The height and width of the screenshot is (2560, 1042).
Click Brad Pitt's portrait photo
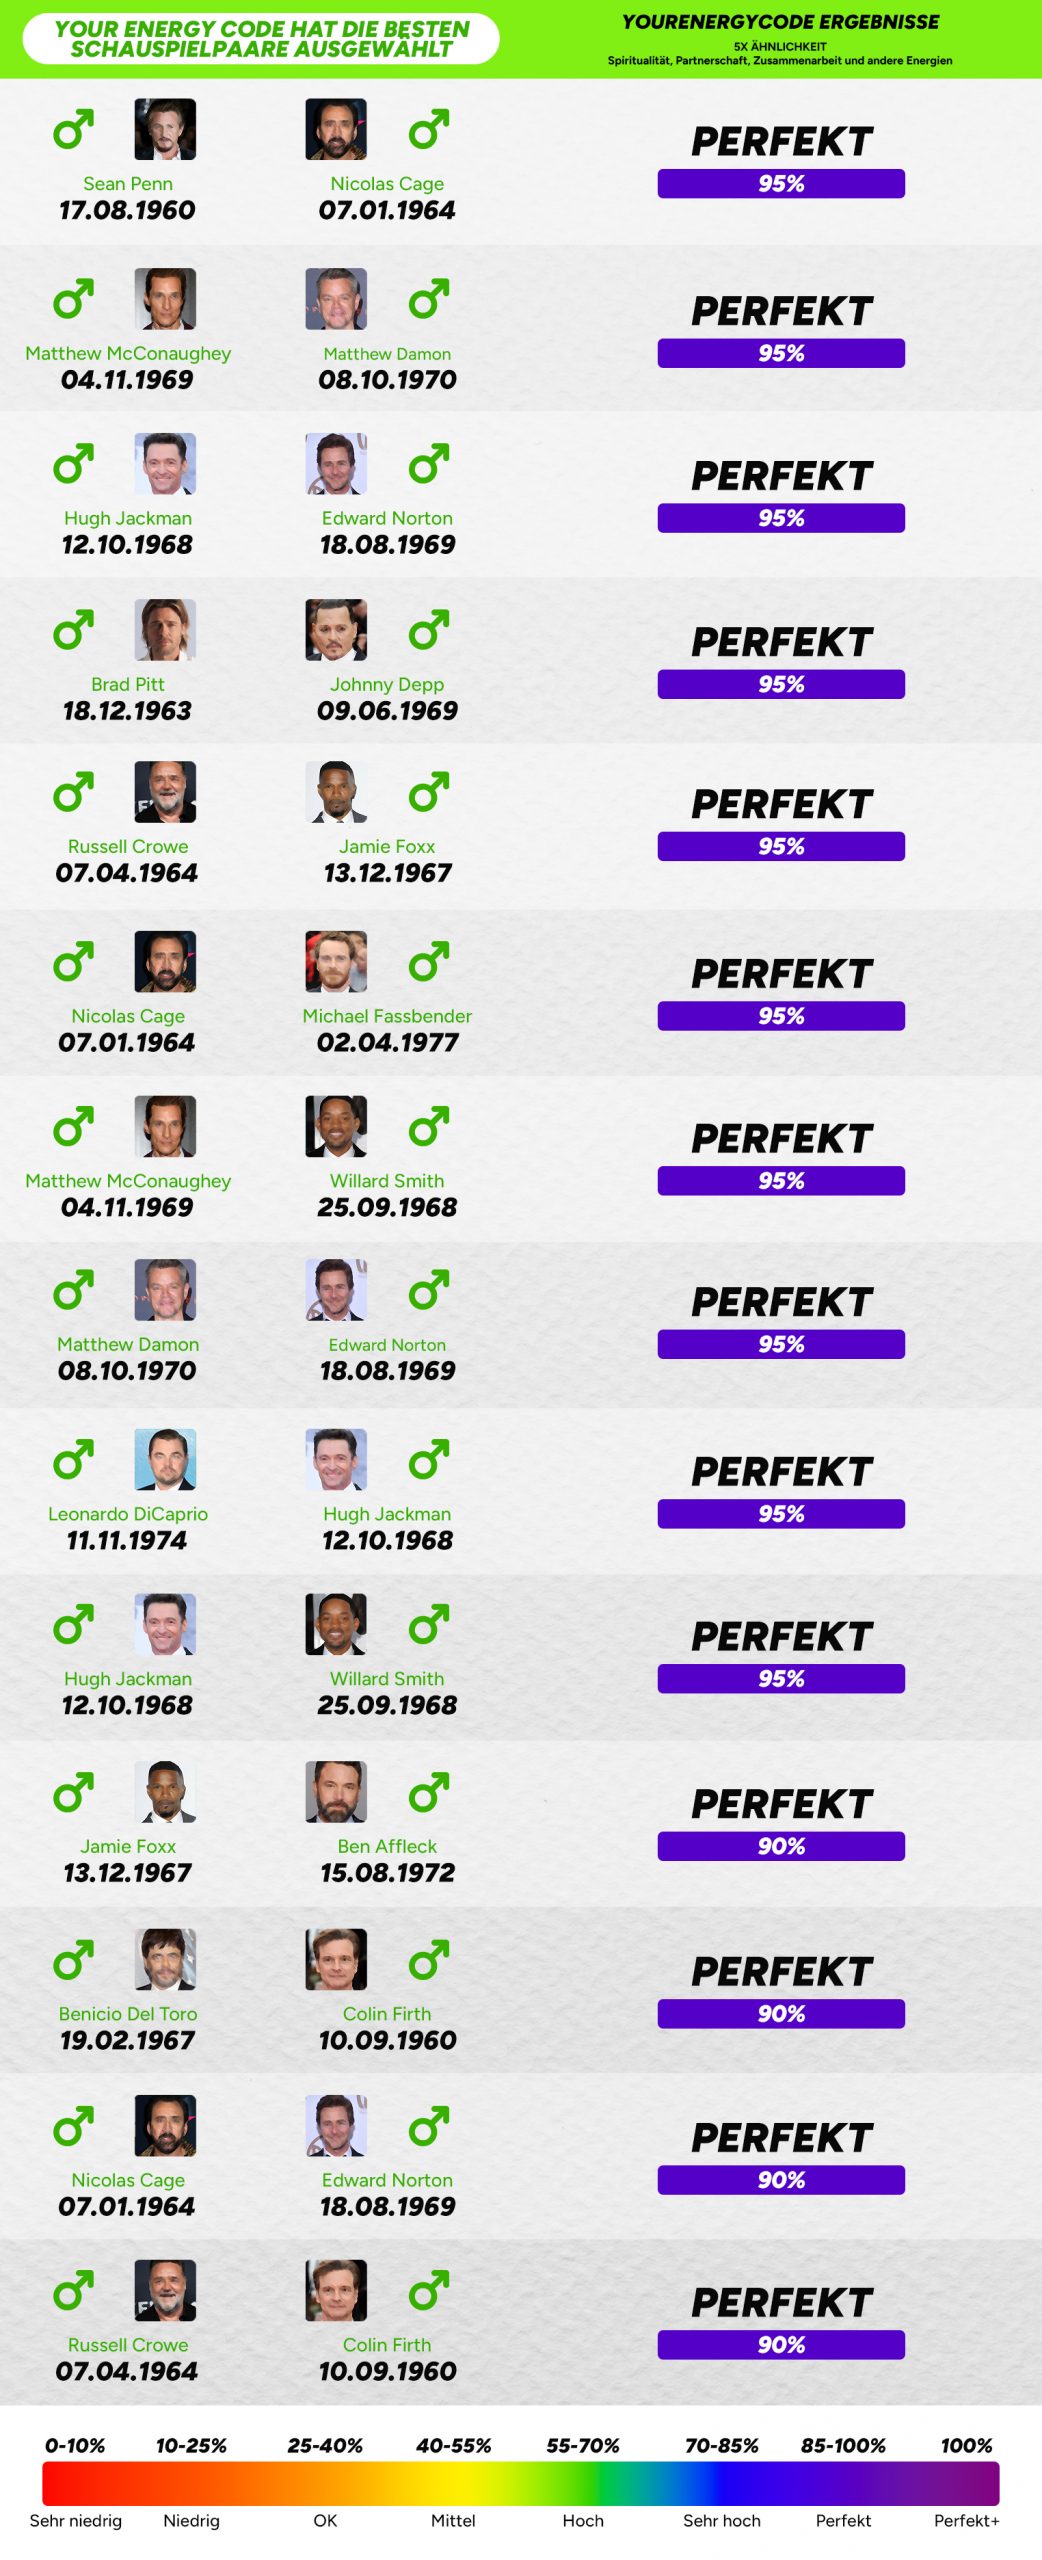(165, 630)
